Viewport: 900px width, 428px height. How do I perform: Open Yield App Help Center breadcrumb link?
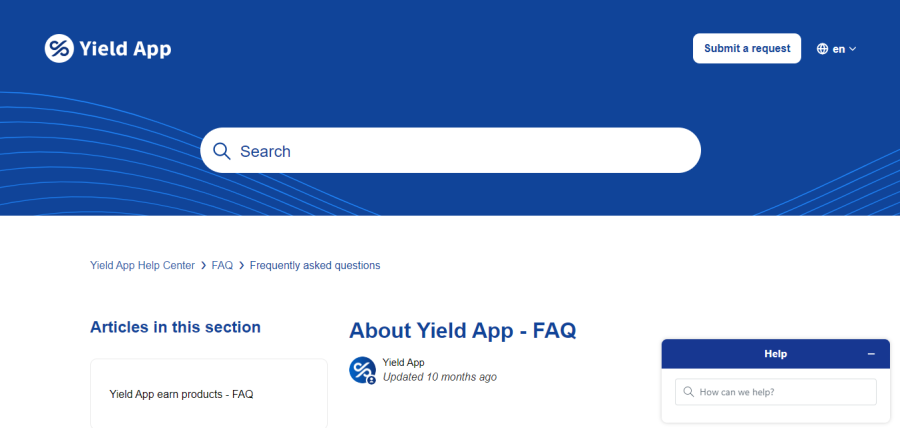click(142, 266)
